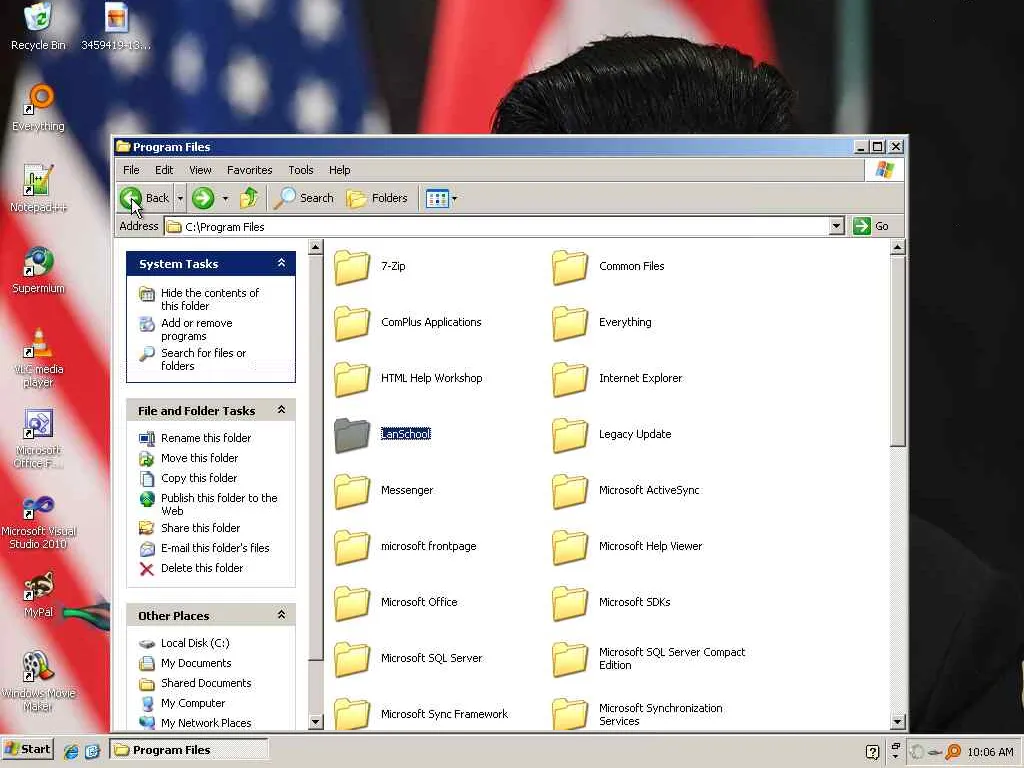Screen dimensions: 1024x768
Task: Open the Forward history dropdown arrow
Action: (x=225, y=198)
